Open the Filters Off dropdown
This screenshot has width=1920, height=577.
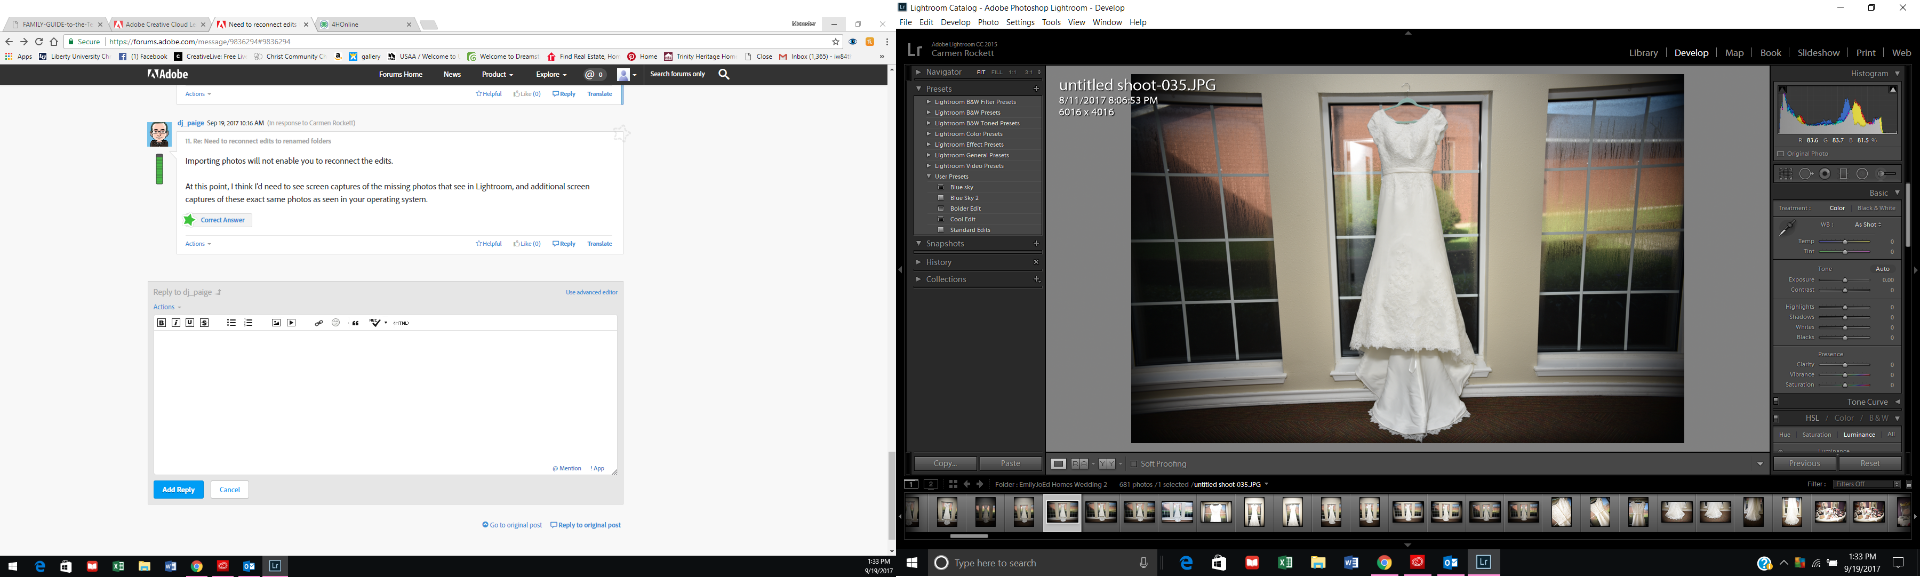1867,484
